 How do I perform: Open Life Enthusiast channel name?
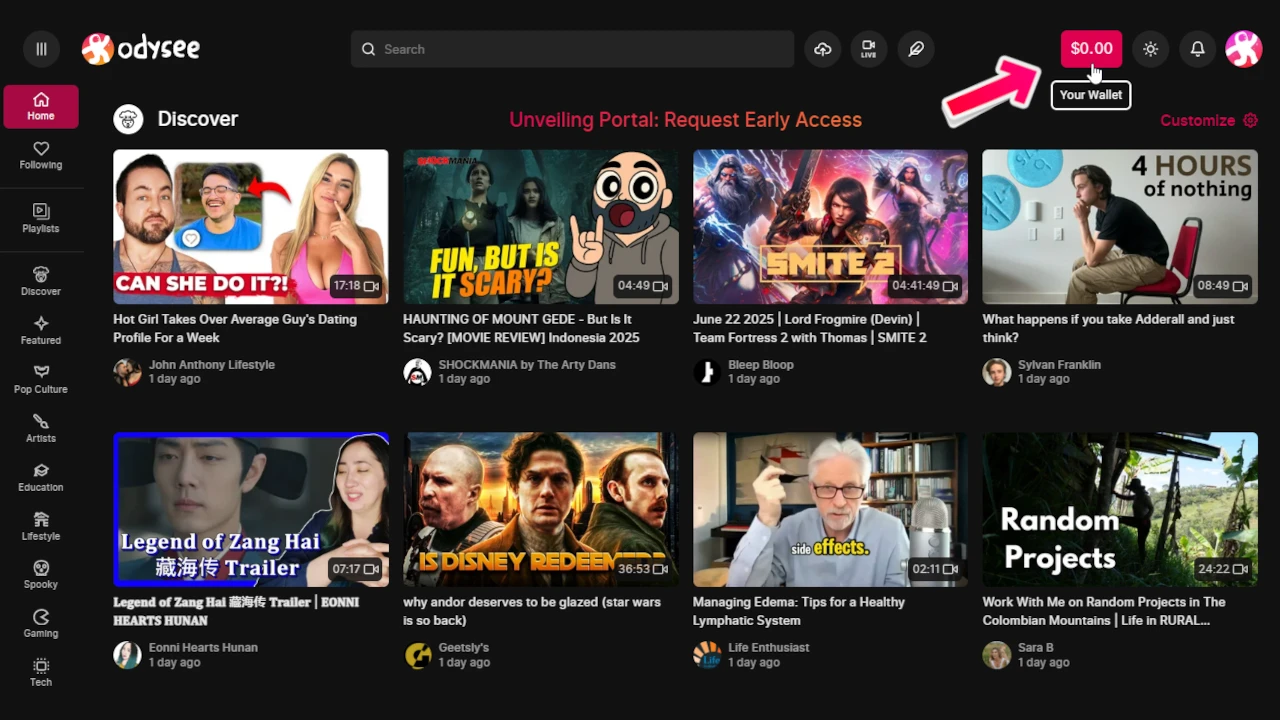coord(769,648)
